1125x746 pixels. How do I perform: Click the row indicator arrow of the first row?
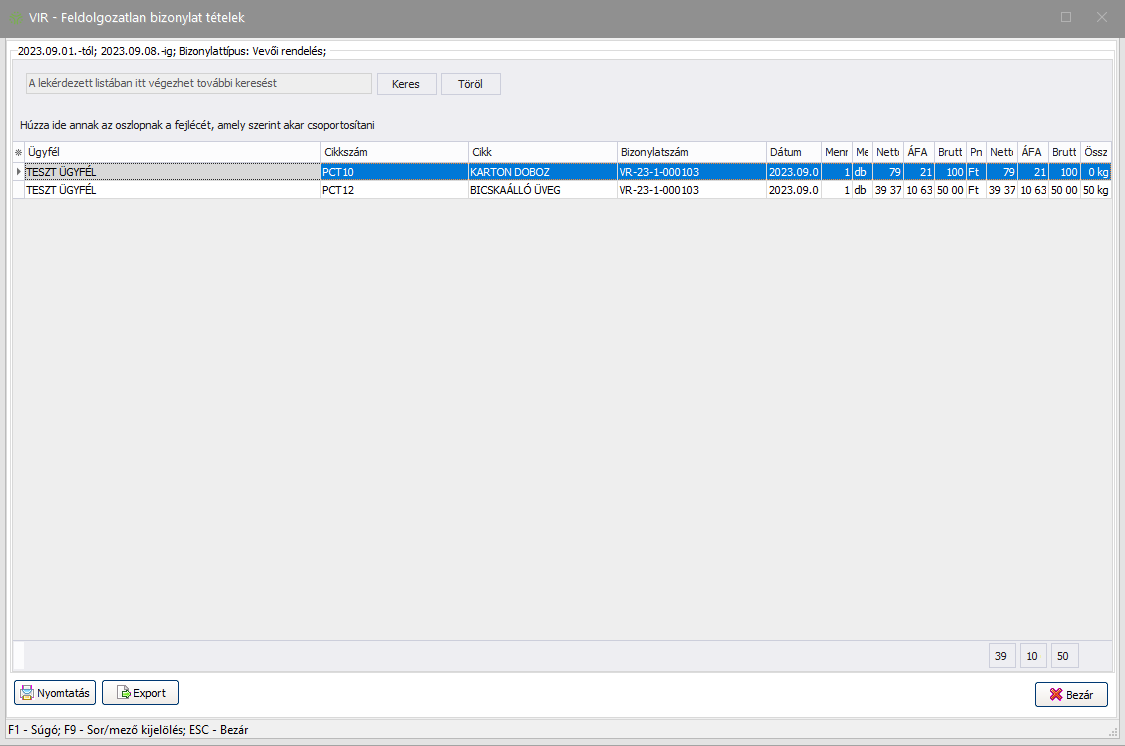click(x=18, y=172)
